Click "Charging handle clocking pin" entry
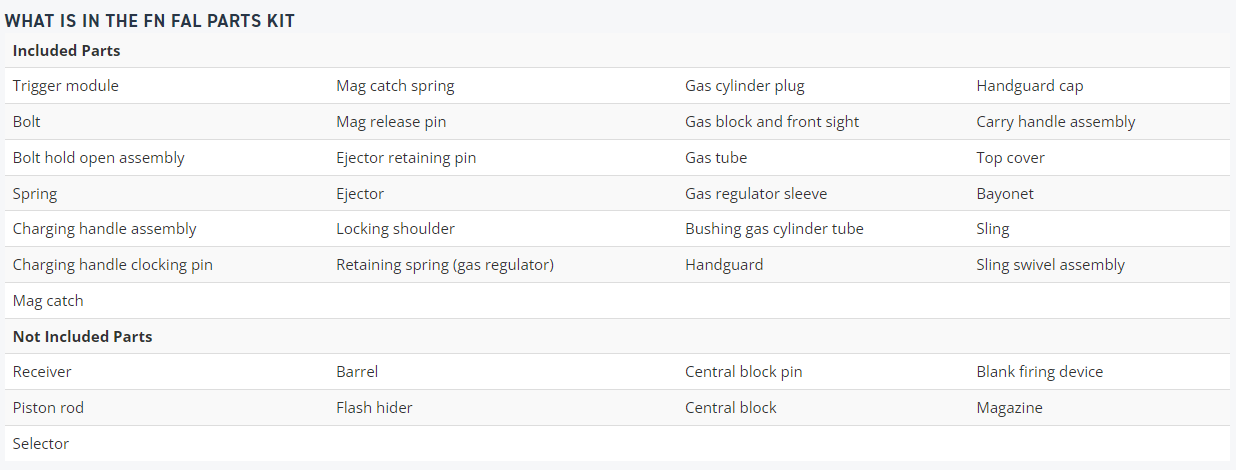The height and width of the screenshot is (470, 1236). 113,265
